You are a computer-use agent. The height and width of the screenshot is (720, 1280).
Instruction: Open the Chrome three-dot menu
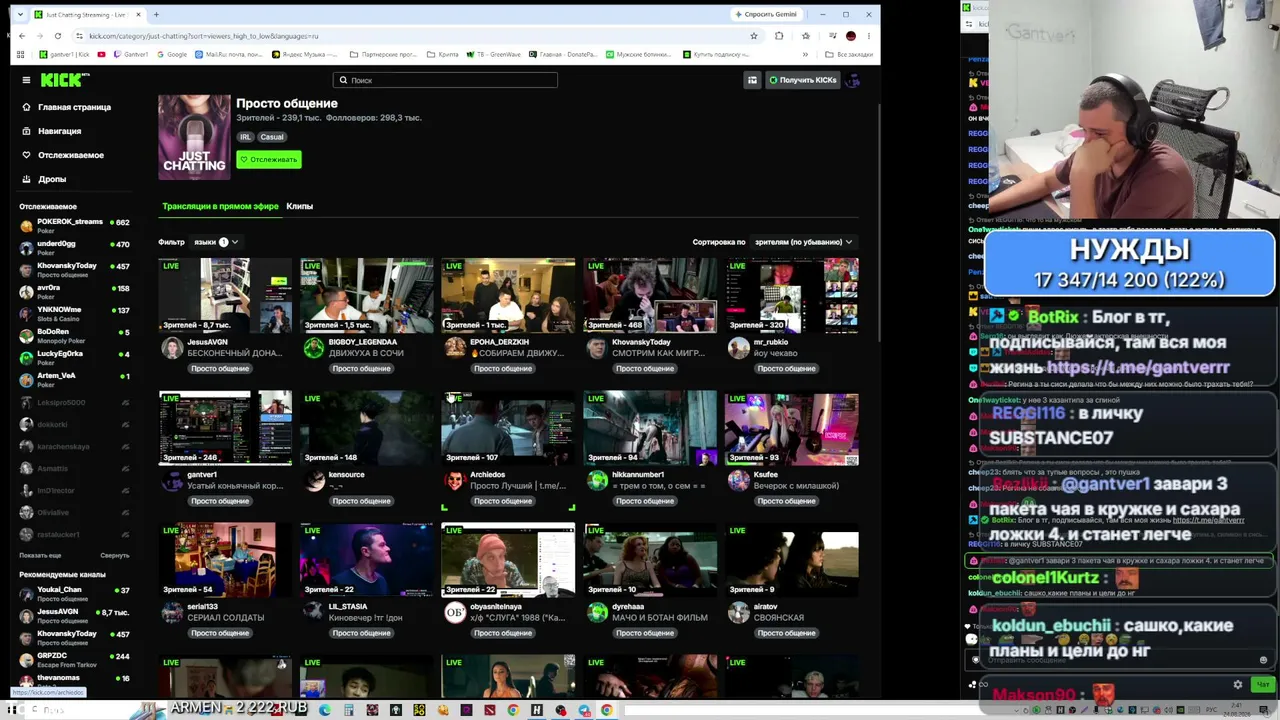coord(869,36)
